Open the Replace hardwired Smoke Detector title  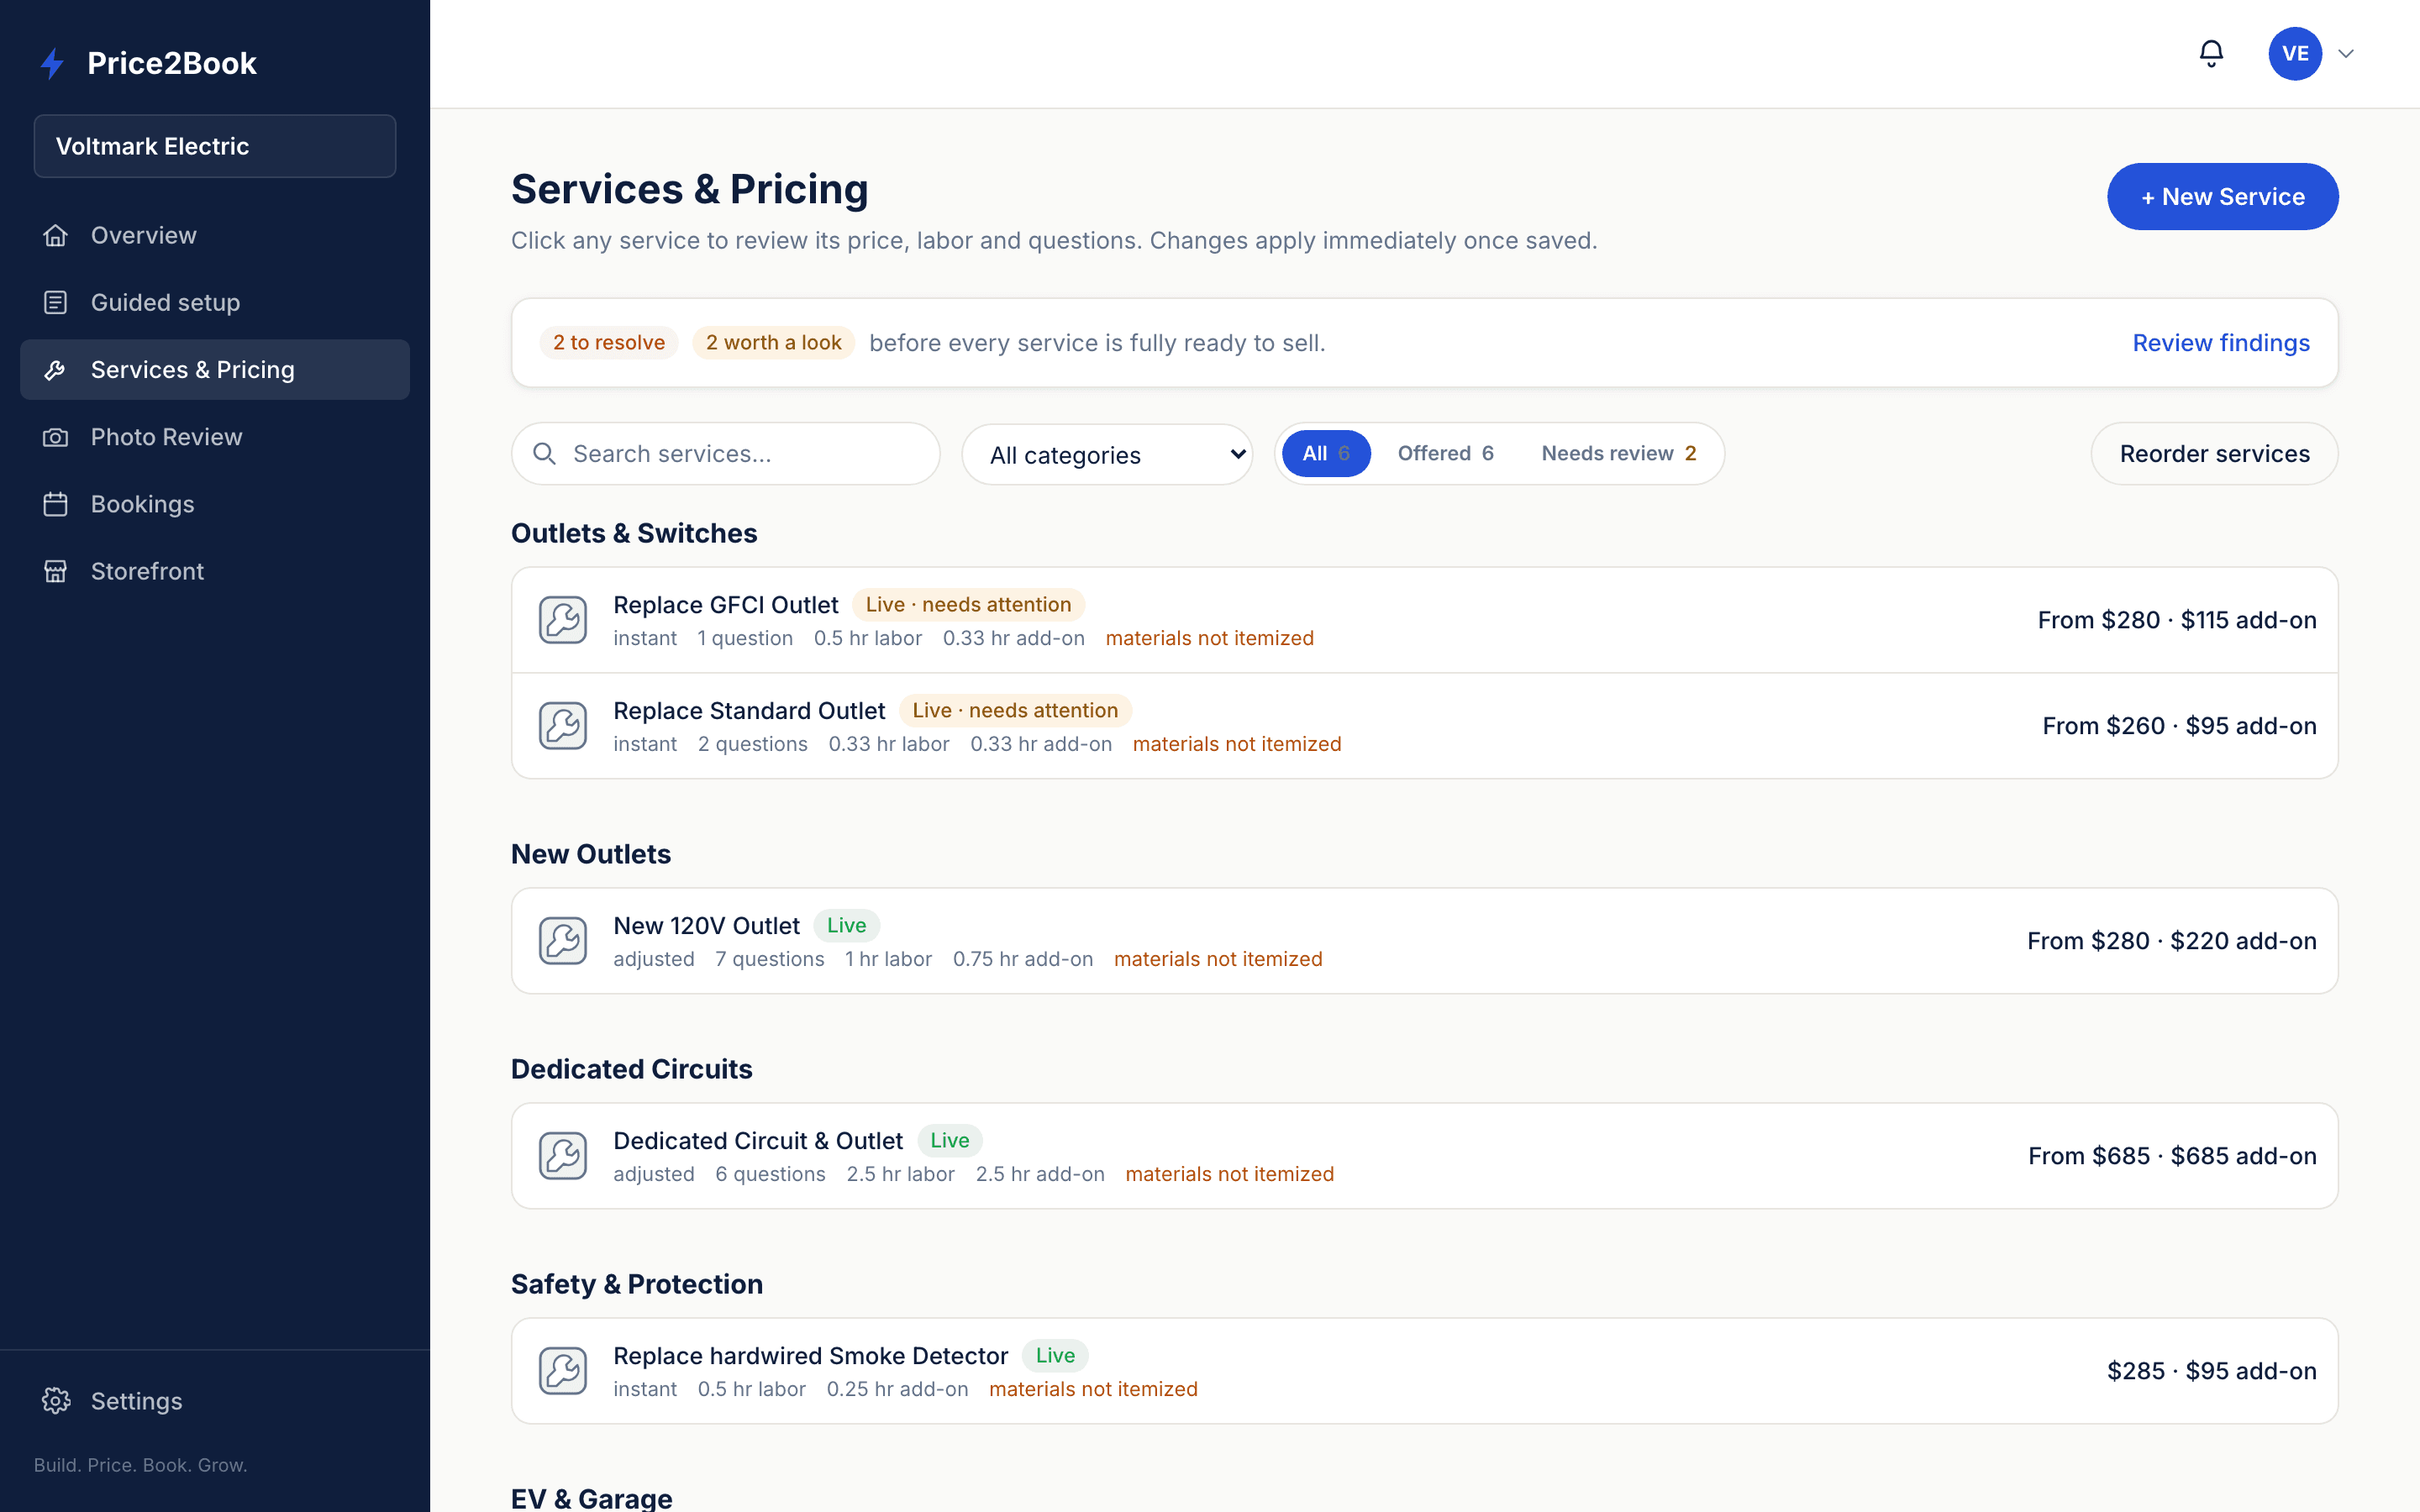(x=810, y=1356)
